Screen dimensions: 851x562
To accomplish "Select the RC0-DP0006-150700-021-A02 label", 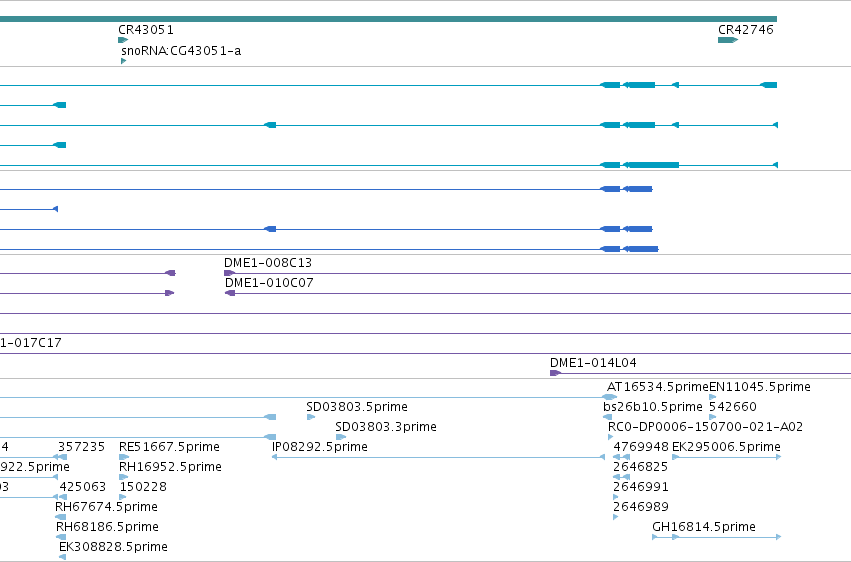I will click(x=705, y=427).
